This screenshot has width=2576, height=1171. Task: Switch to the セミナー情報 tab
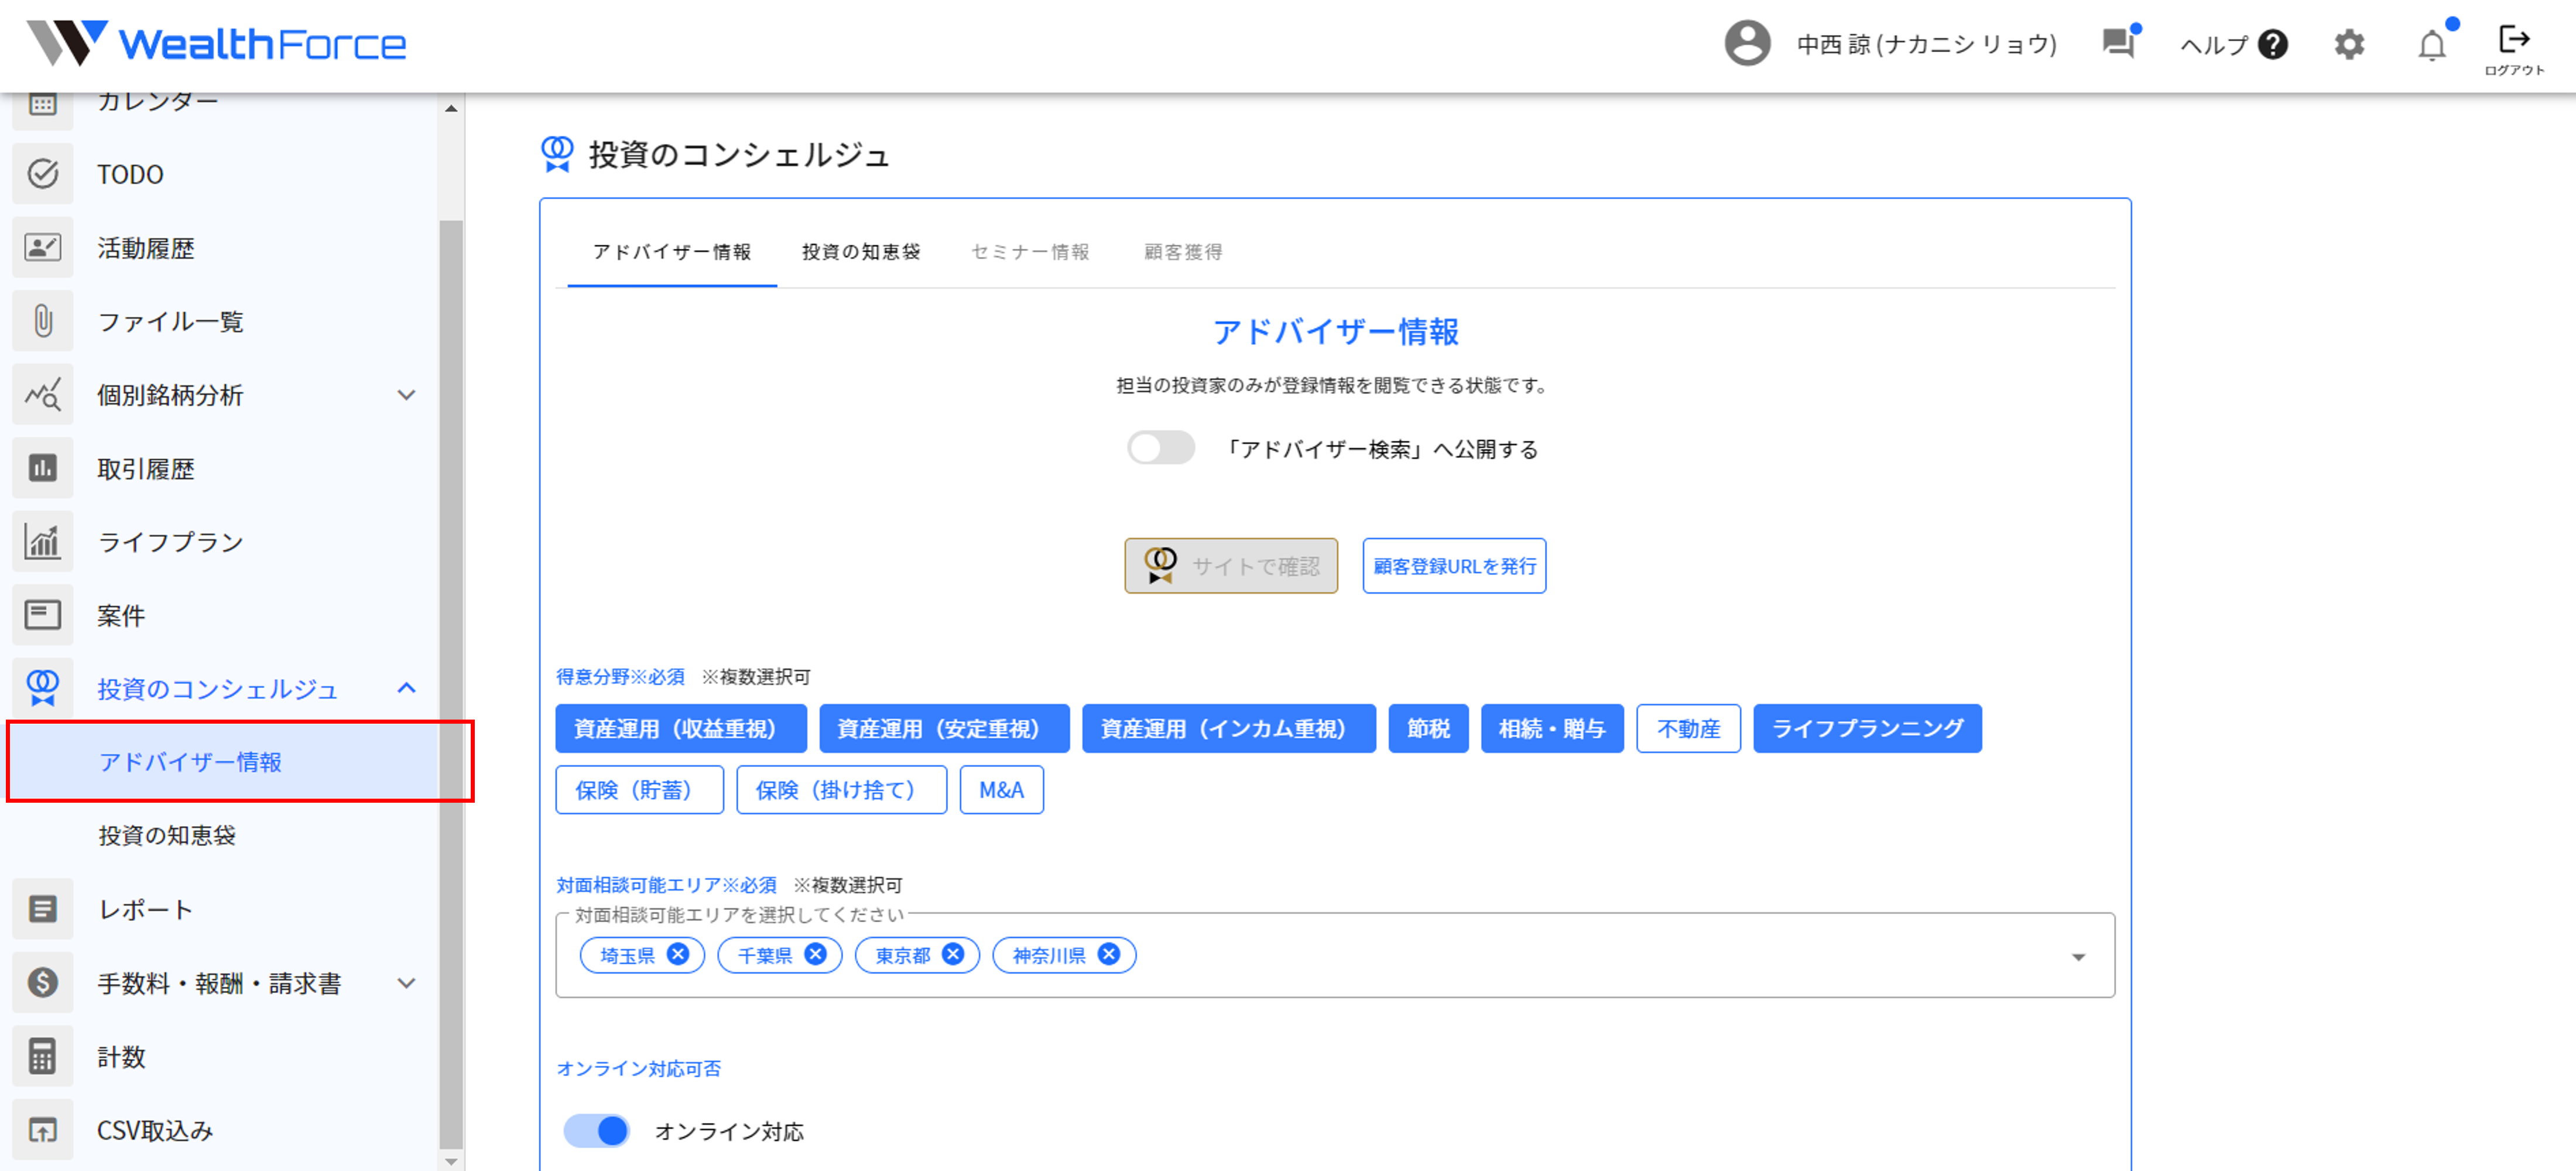click(x=1030, y=252)
